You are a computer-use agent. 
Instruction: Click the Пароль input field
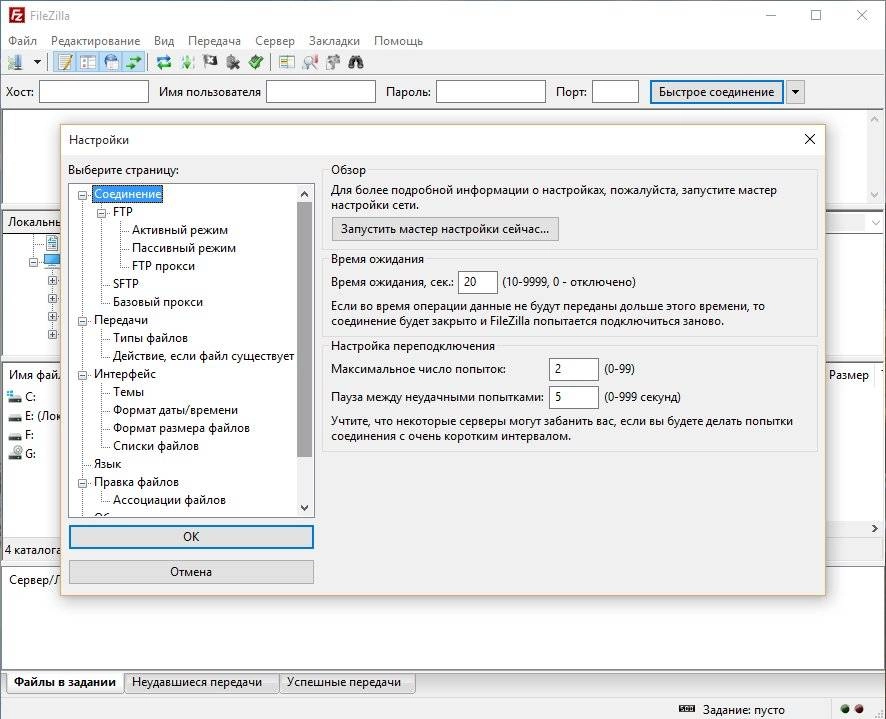click(x=491, y=92)
